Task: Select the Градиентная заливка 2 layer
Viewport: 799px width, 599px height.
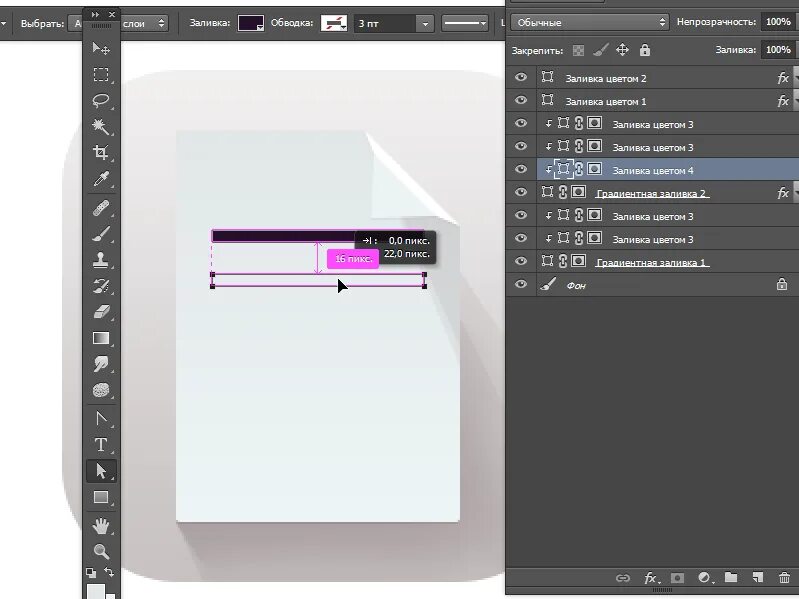Action: 668,193
